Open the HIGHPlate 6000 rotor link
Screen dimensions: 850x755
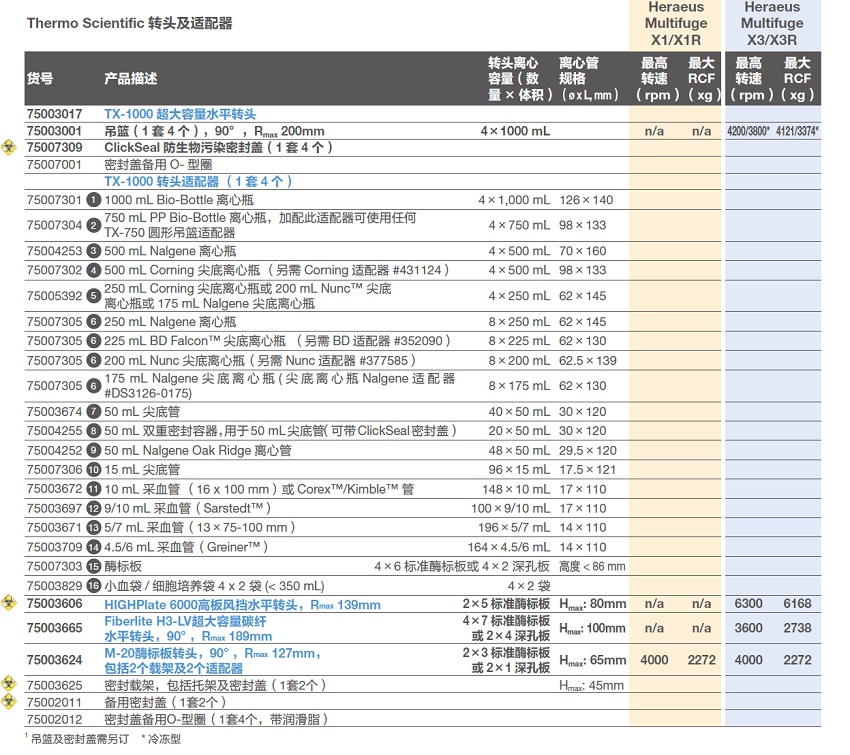pos(242,605)
